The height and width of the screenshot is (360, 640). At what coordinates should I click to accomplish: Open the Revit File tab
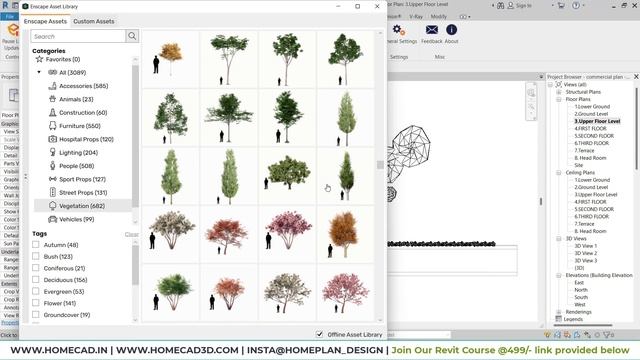9,17
